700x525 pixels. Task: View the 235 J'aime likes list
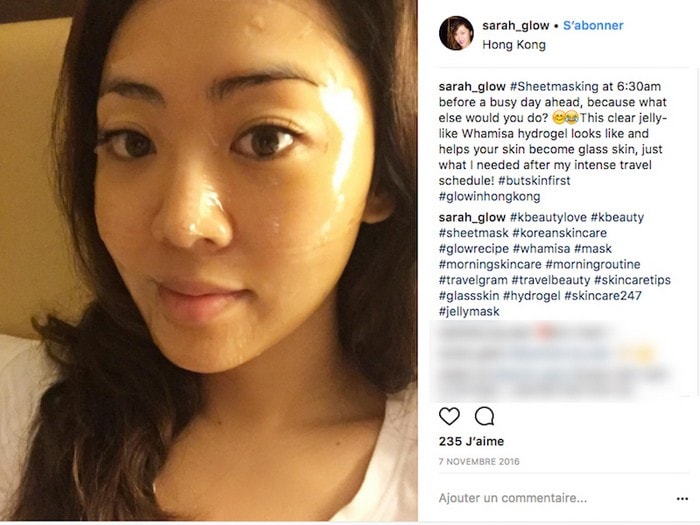(471, 442)
